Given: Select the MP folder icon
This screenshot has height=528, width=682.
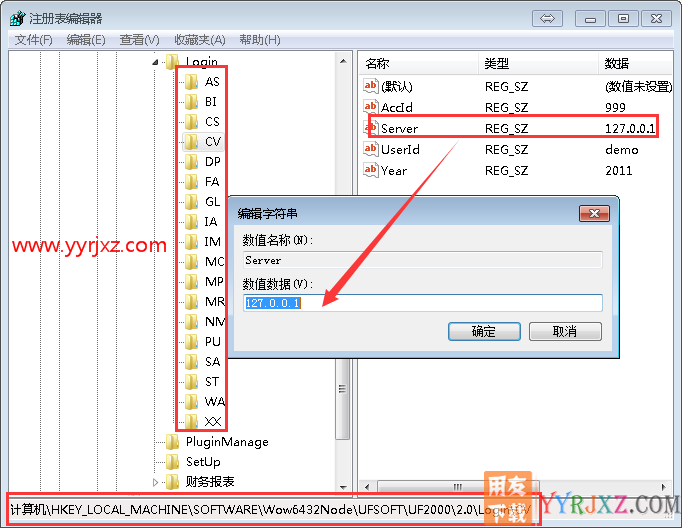Looking at the screenshot, I should pyautogui.click(x=191, y=281).
